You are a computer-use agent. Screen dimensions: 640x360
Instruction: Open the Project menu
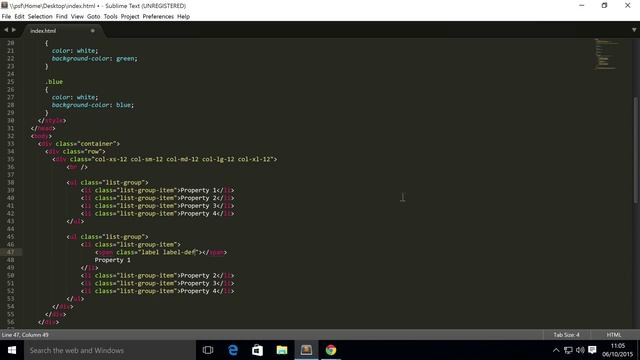click(130, 16)
